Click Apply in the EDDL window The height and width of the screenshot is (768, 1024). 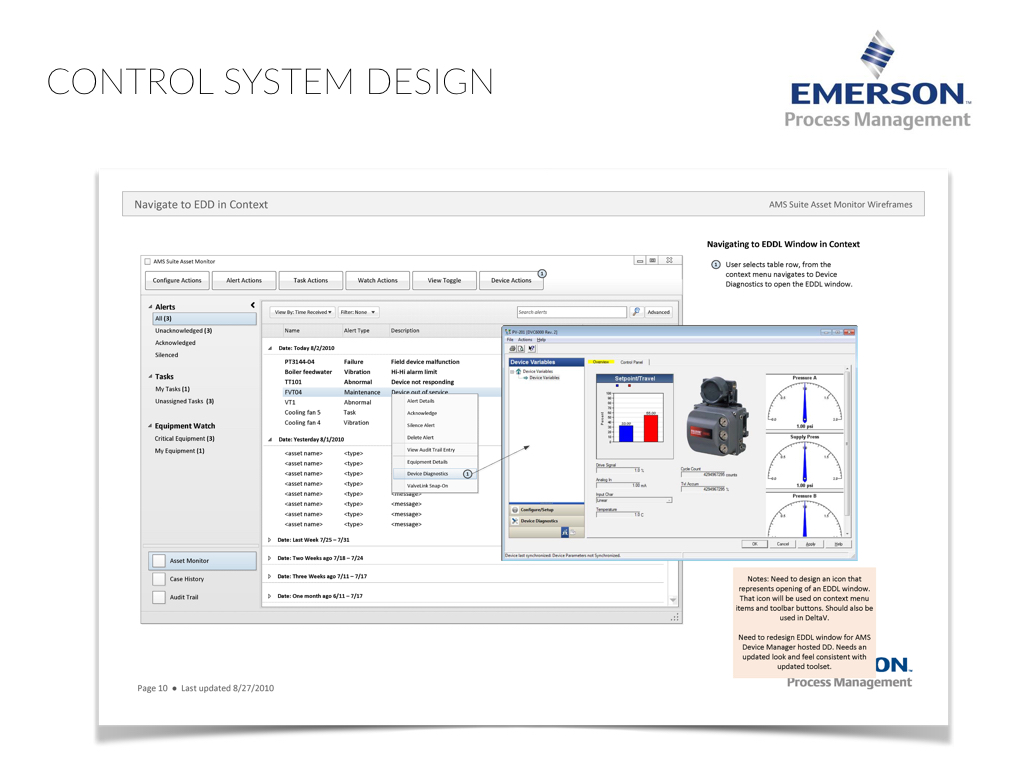[x=810, y=544]
